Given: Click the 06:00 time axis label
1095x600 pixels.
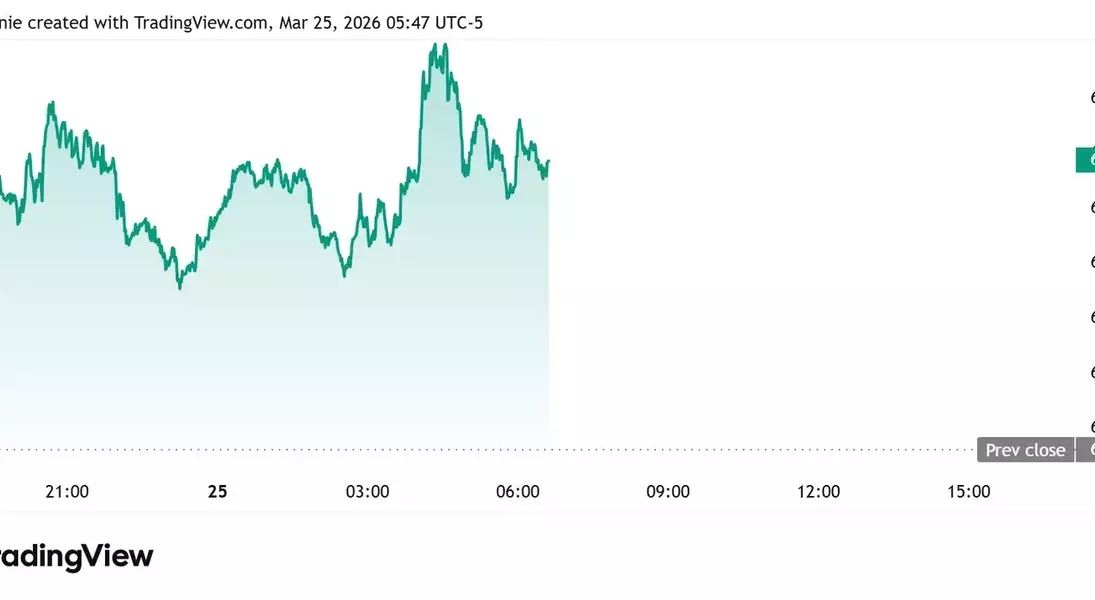Looking at the screenshot, I should 518,491.
